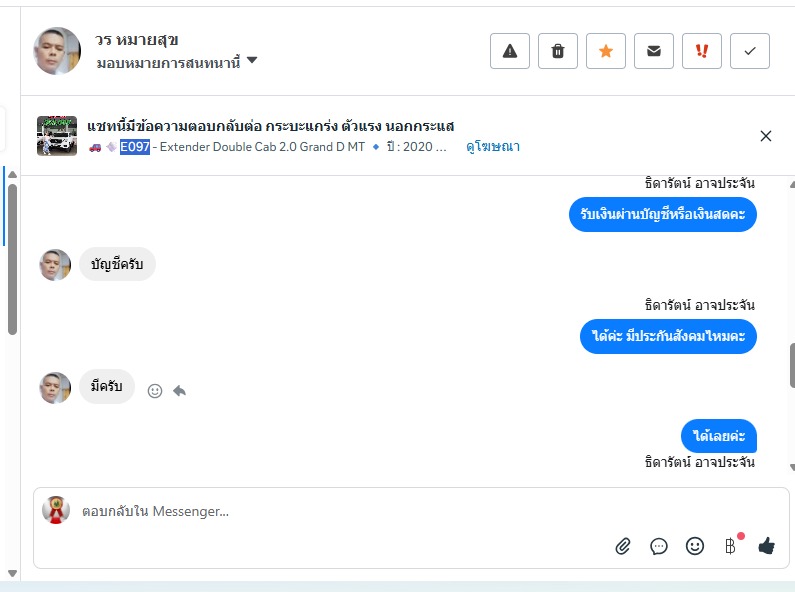This screenshot has width=795, height=592.
Task: Open วร หมายสุข contact profile name
Action: (137, 40)
